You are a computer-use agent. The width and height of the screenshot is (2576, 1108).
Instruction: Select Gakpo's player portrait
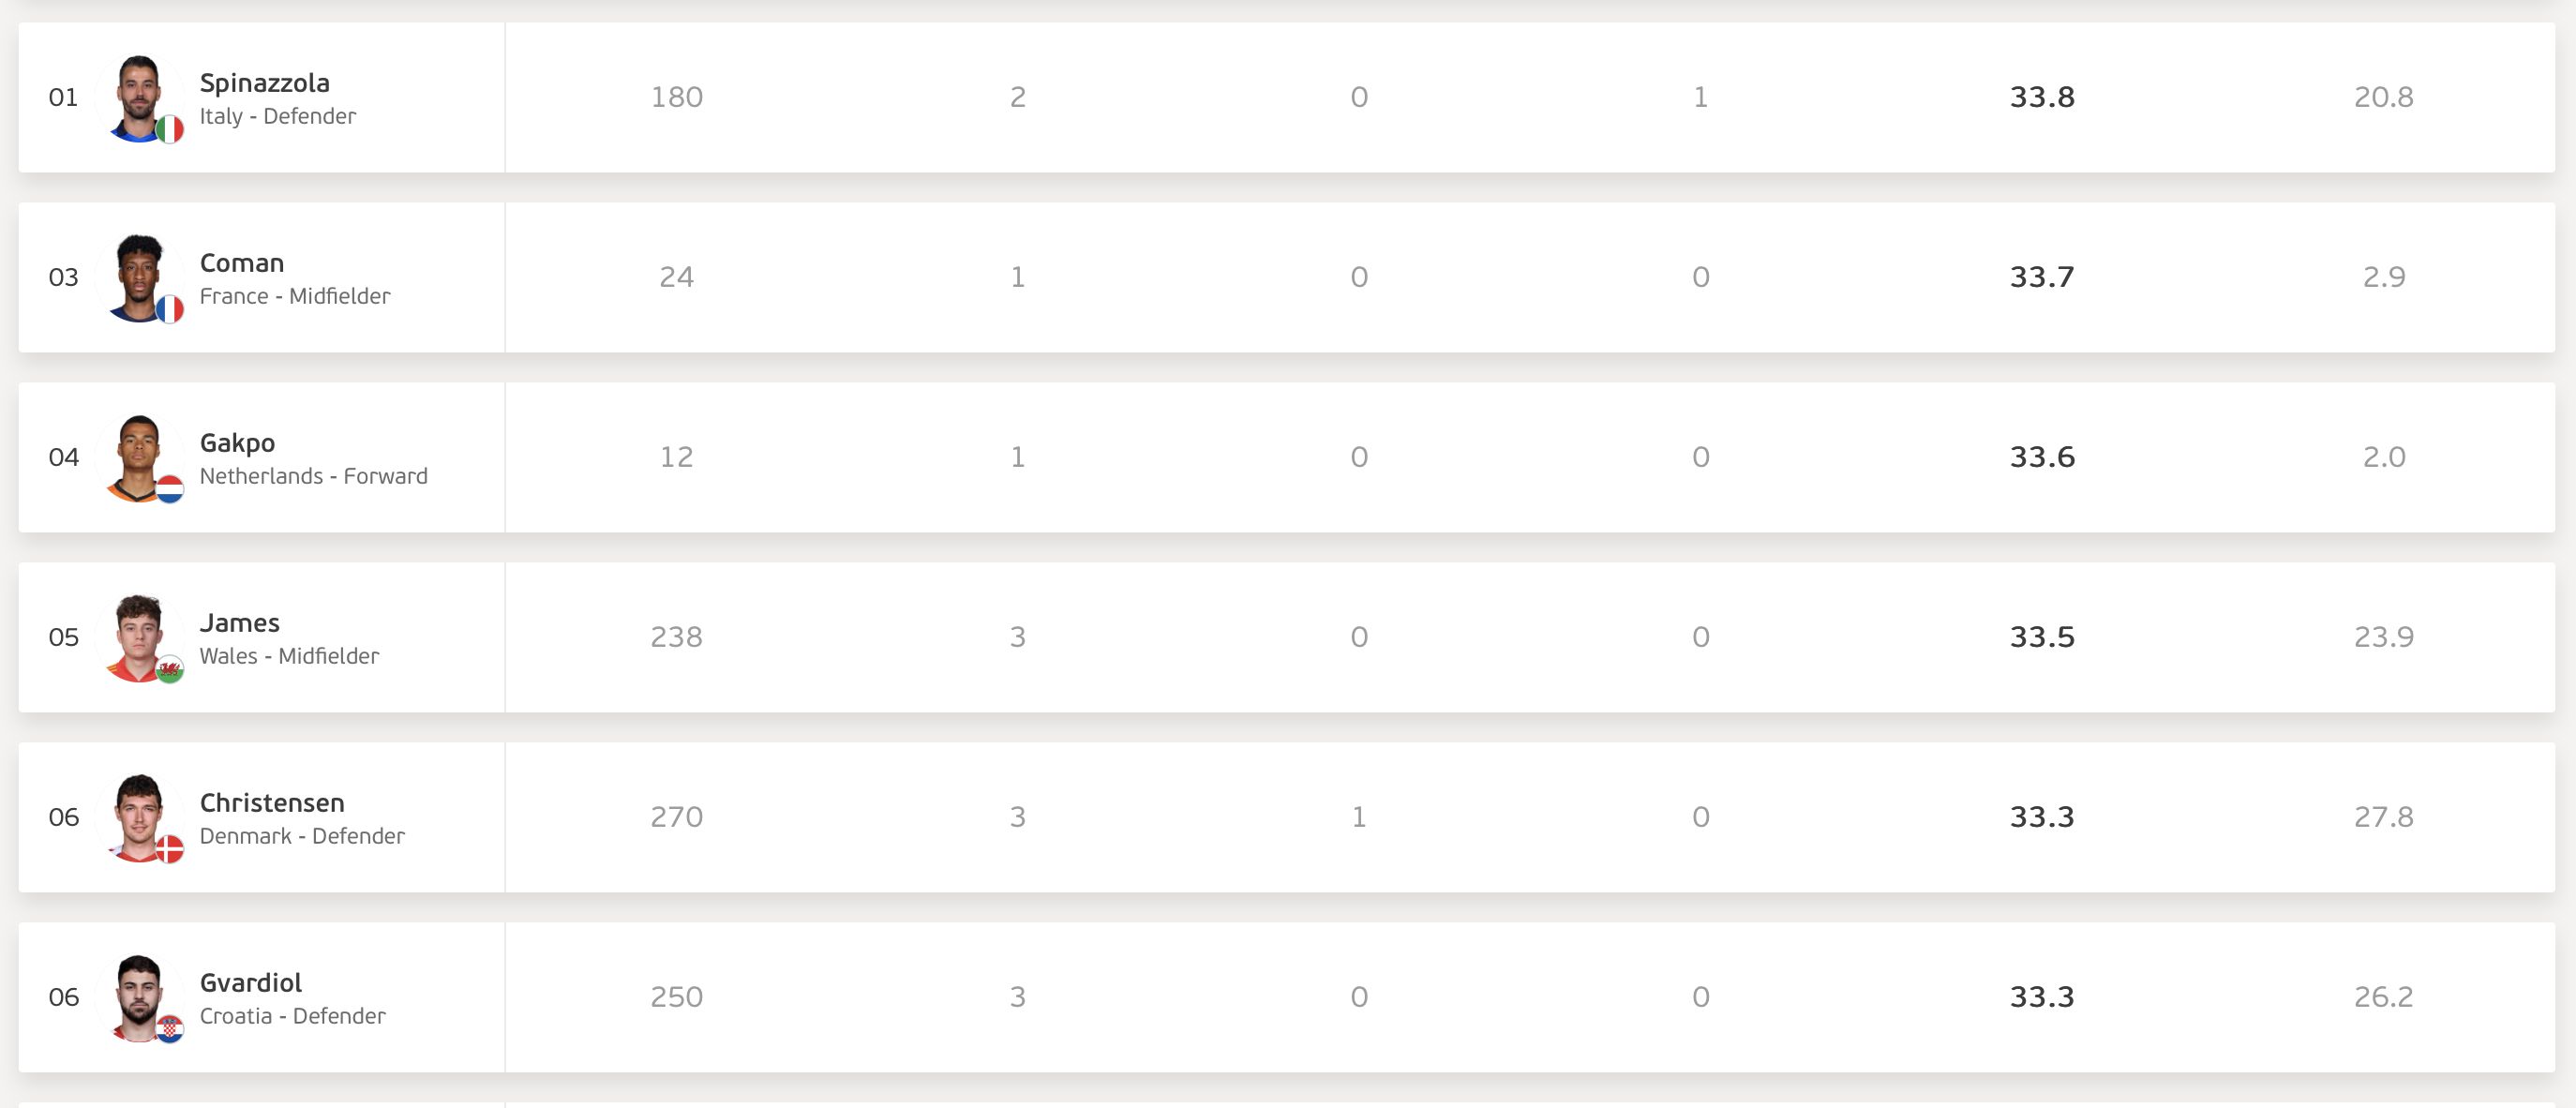(x=138, y=456)
